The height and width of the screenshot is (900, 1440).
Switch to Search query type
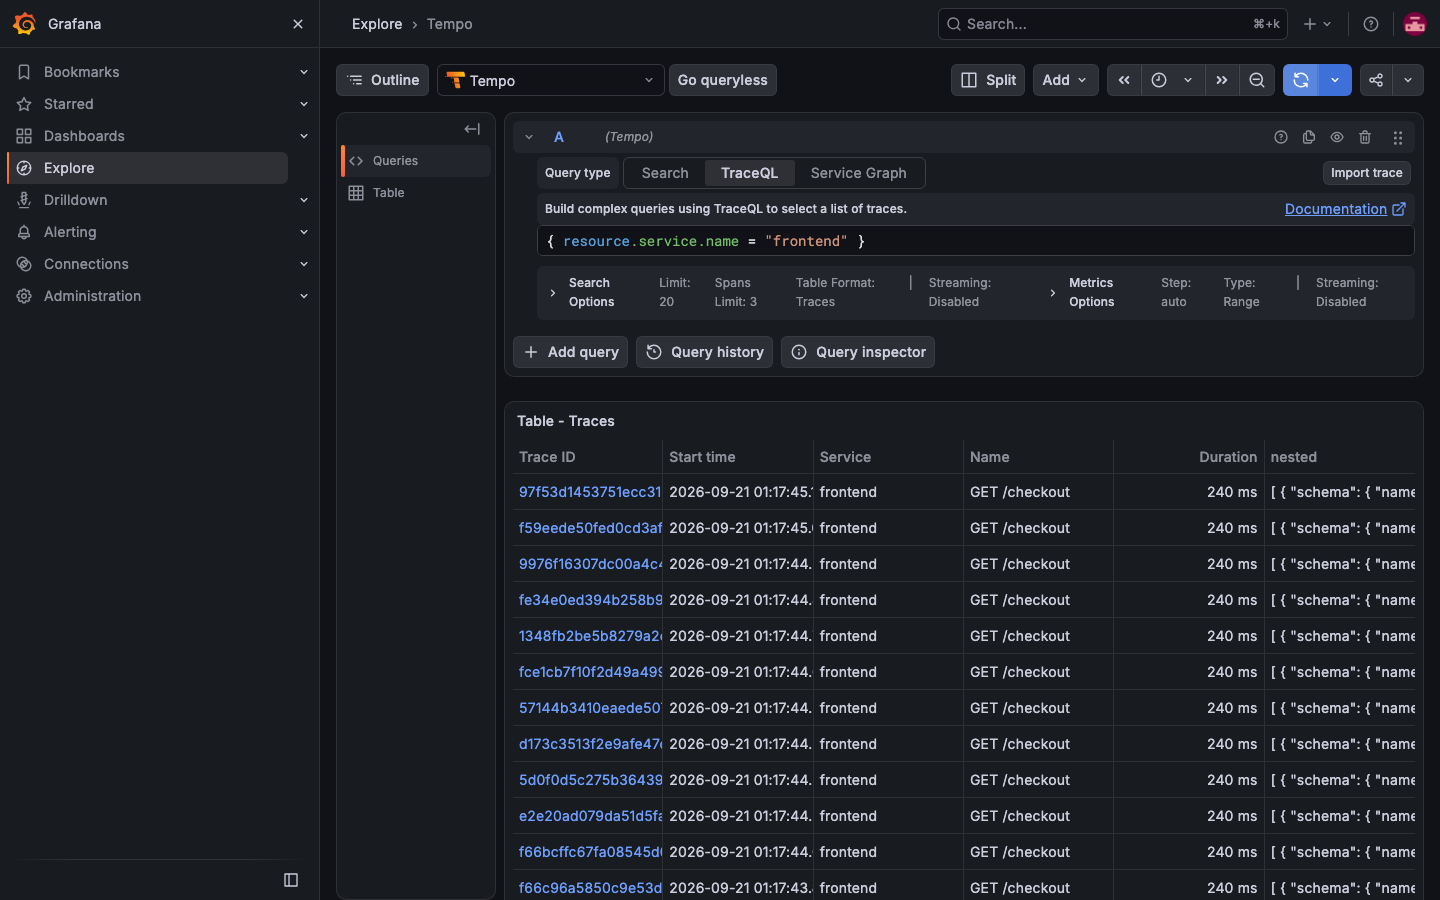coord(665,173)
